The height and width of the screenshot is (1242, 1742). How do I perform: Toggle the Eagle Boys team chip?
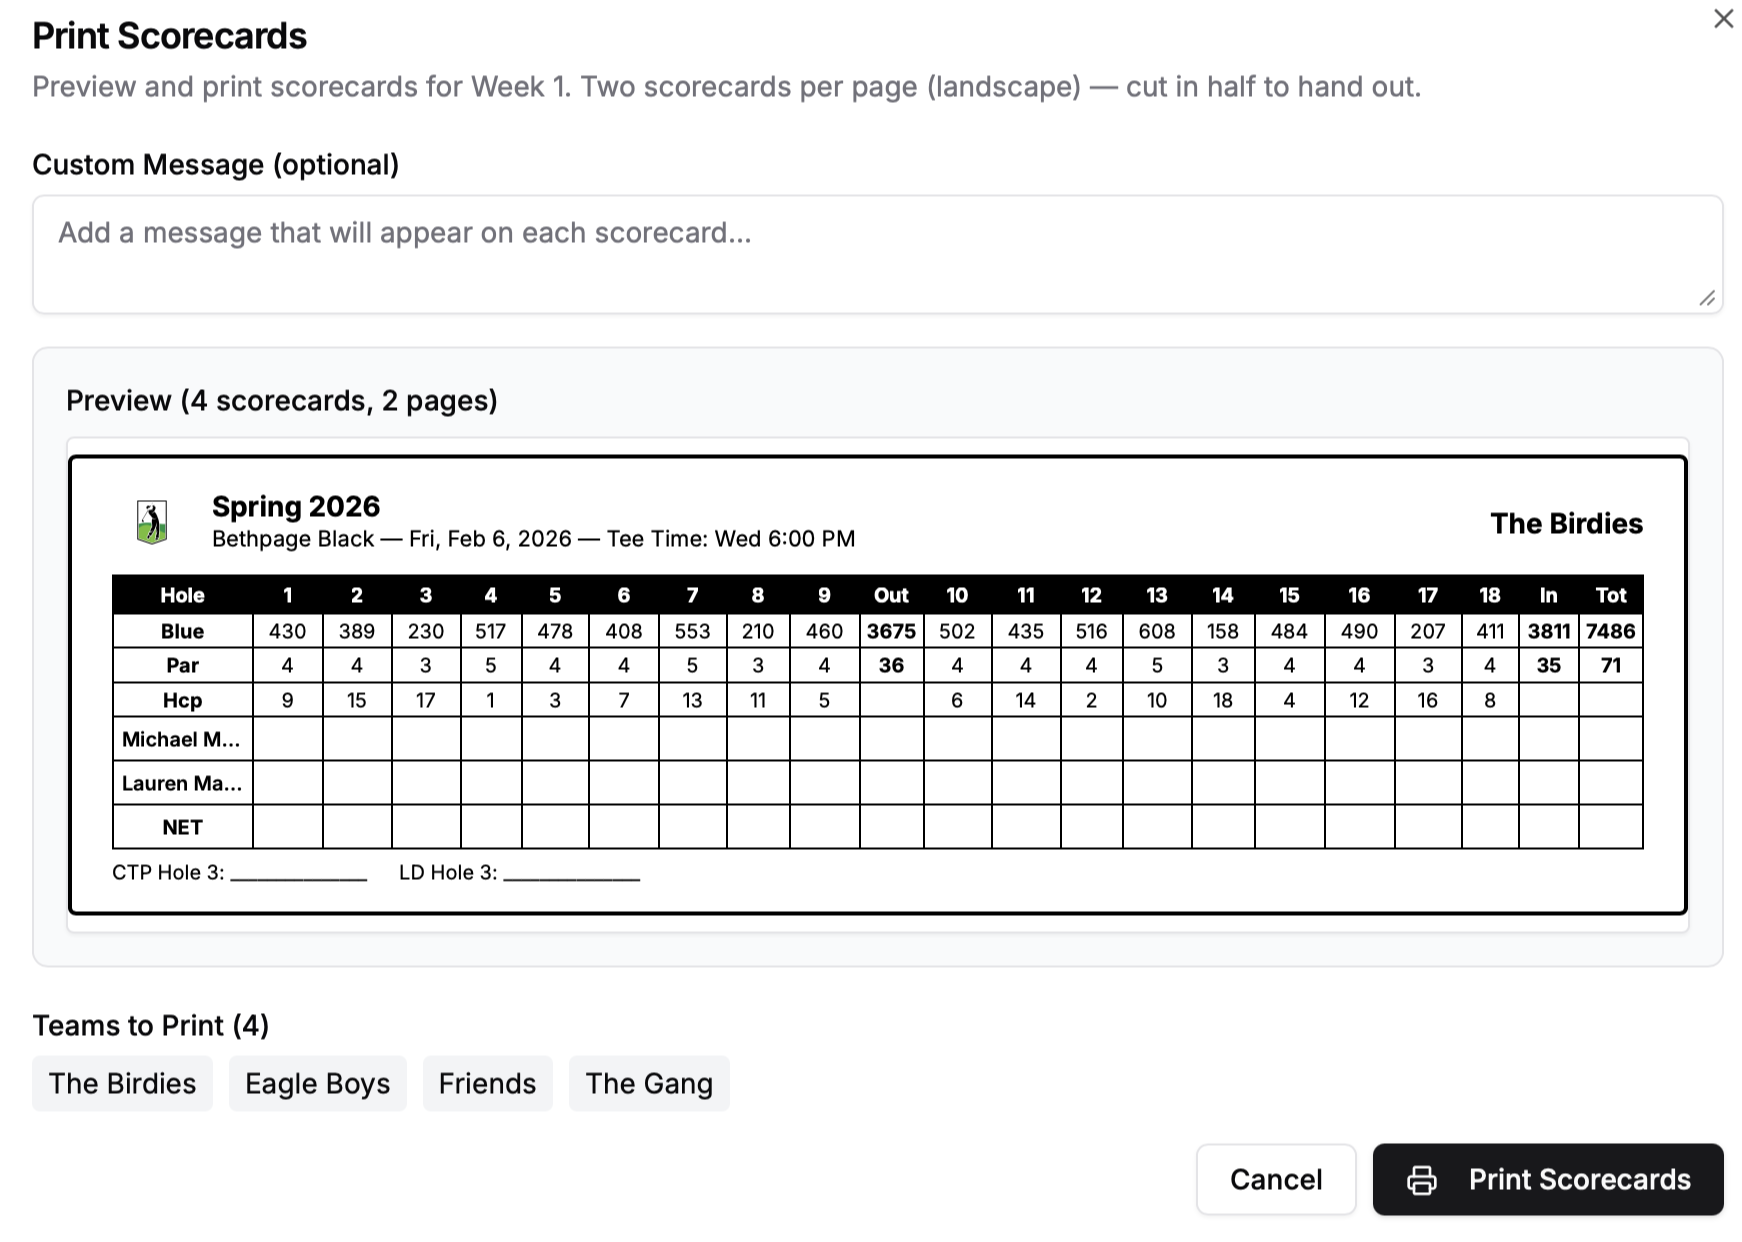coord(318,1083)
